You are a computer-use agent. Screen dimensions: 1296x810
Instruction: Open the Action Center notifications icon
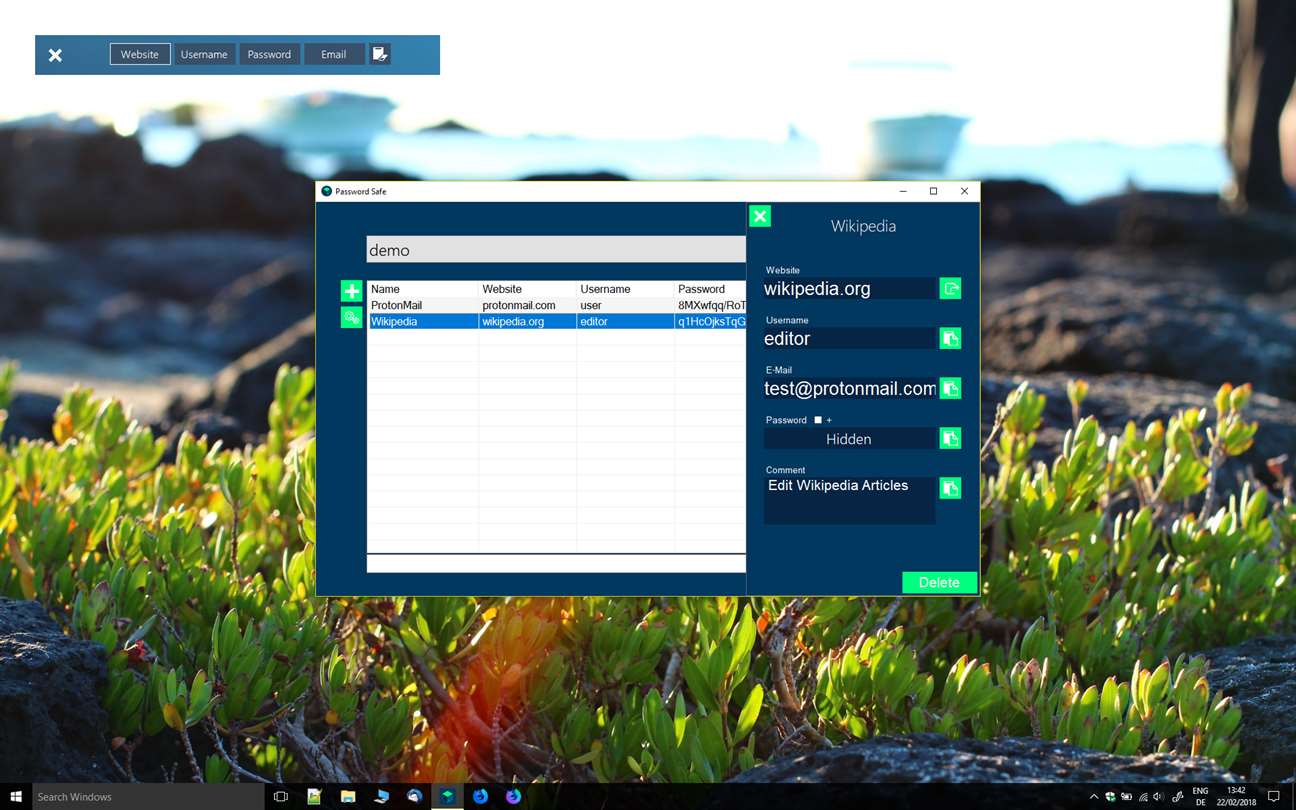(x=1273, y=797)
